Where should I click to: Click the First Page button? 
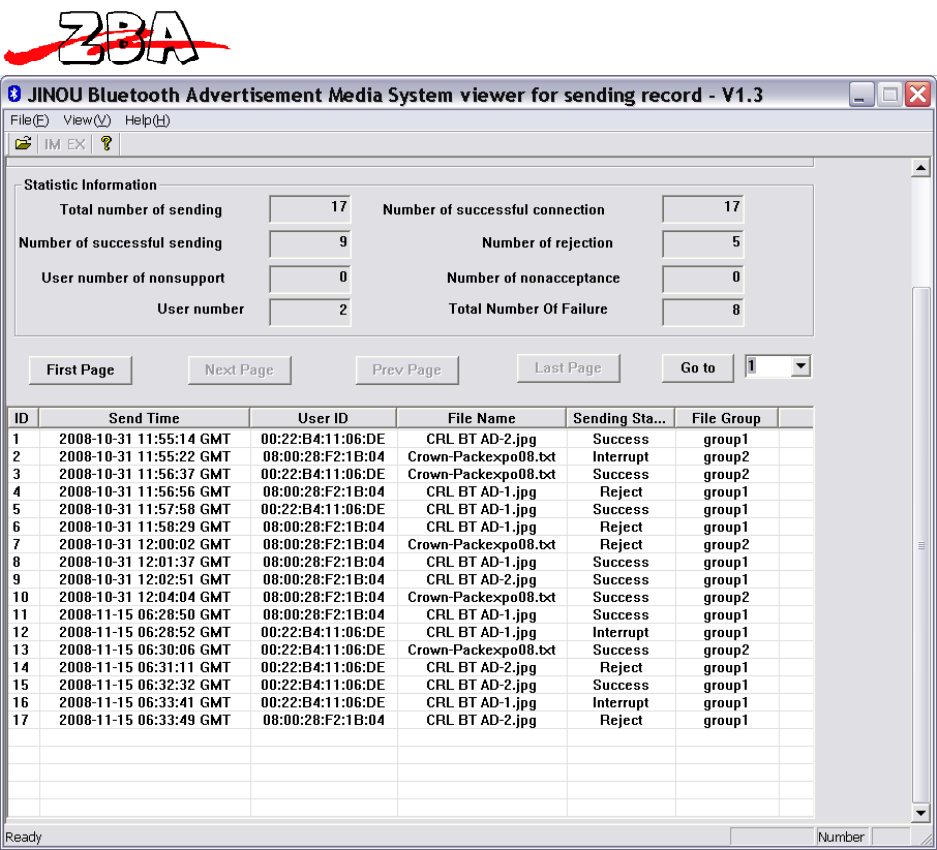coord(80,370)
